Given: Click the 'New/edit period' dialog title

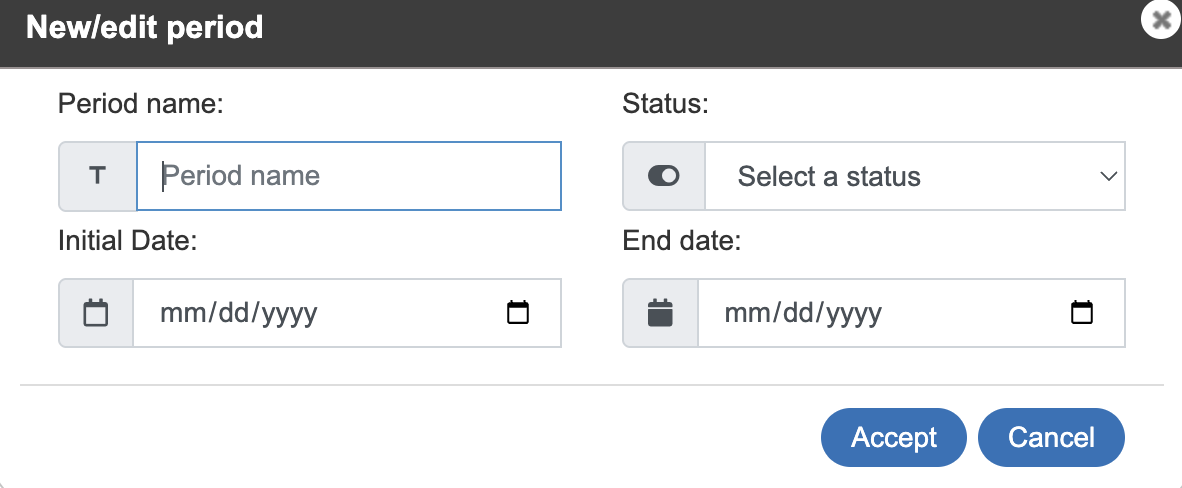Looking at the screenshot, I should pos(144,28).
